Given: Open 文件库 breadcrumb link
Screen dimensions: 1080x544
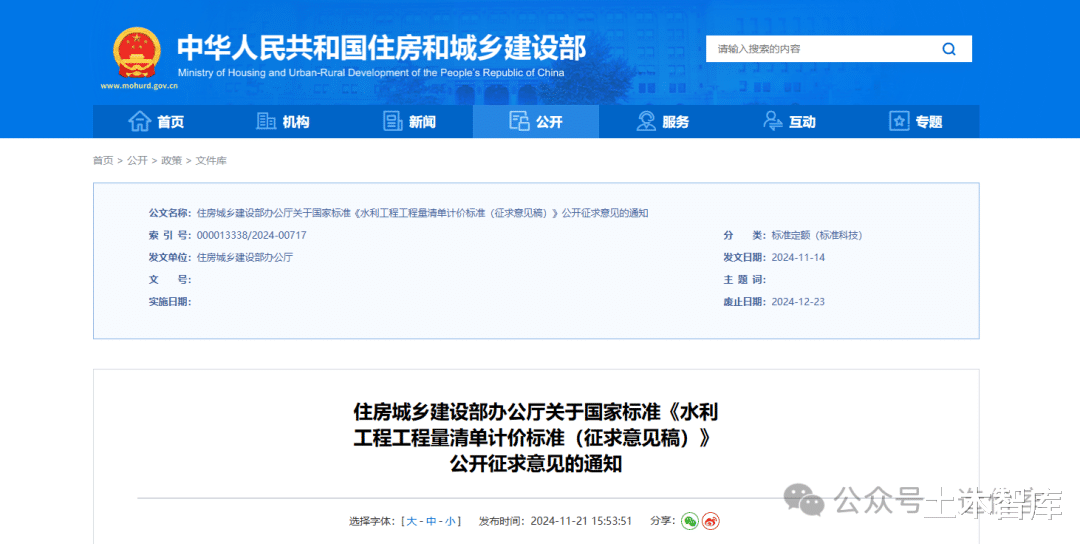Looking at the screenshot, I should [211, 160].
